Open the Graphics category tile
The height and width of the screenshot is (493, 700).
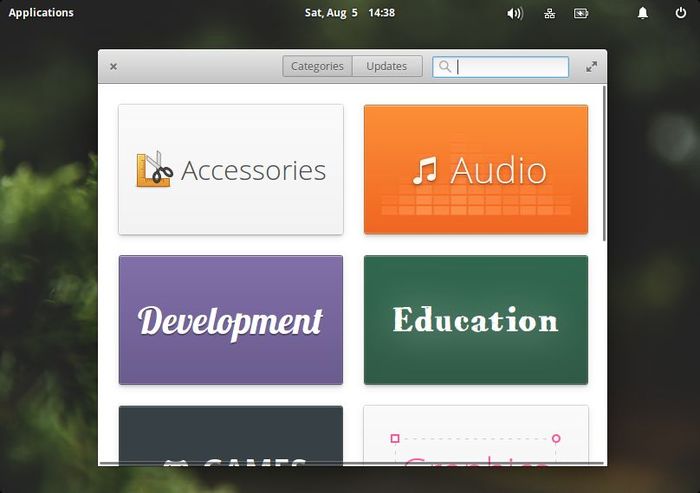(475, 436)
